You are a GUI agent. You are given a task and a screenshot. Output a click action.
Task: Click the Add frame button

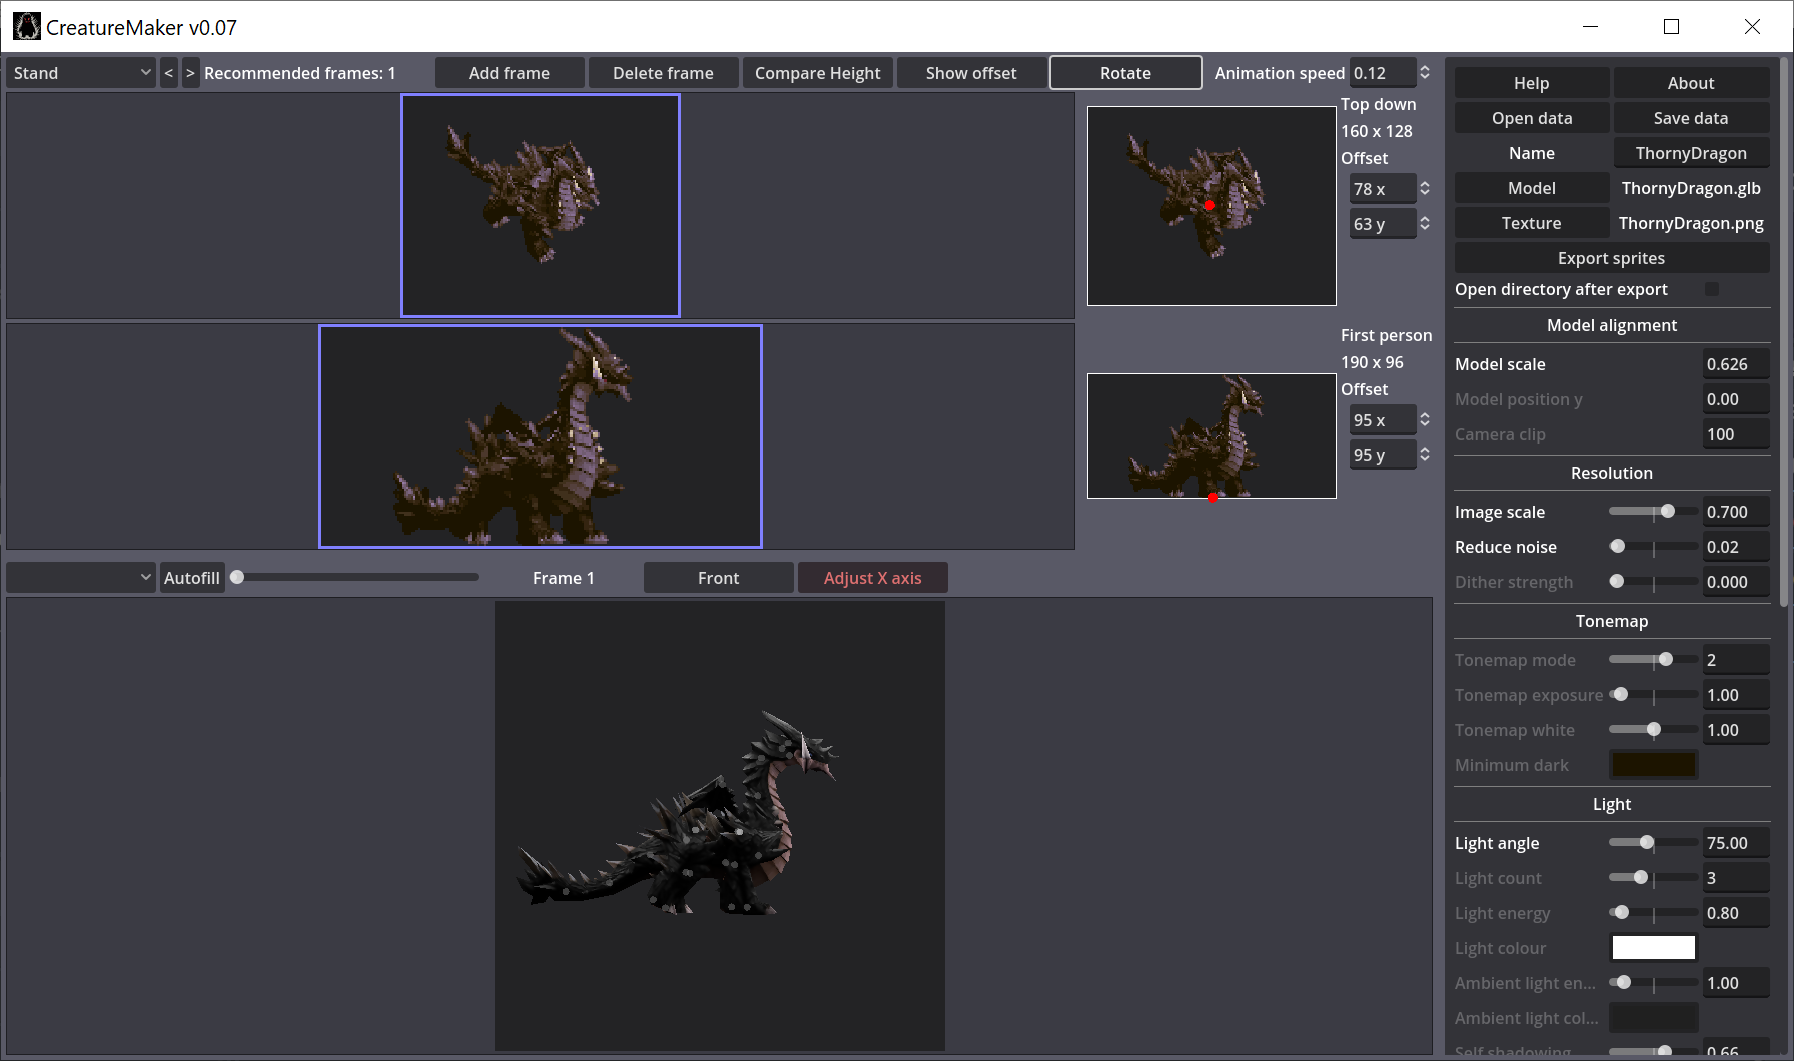point(510,72)
